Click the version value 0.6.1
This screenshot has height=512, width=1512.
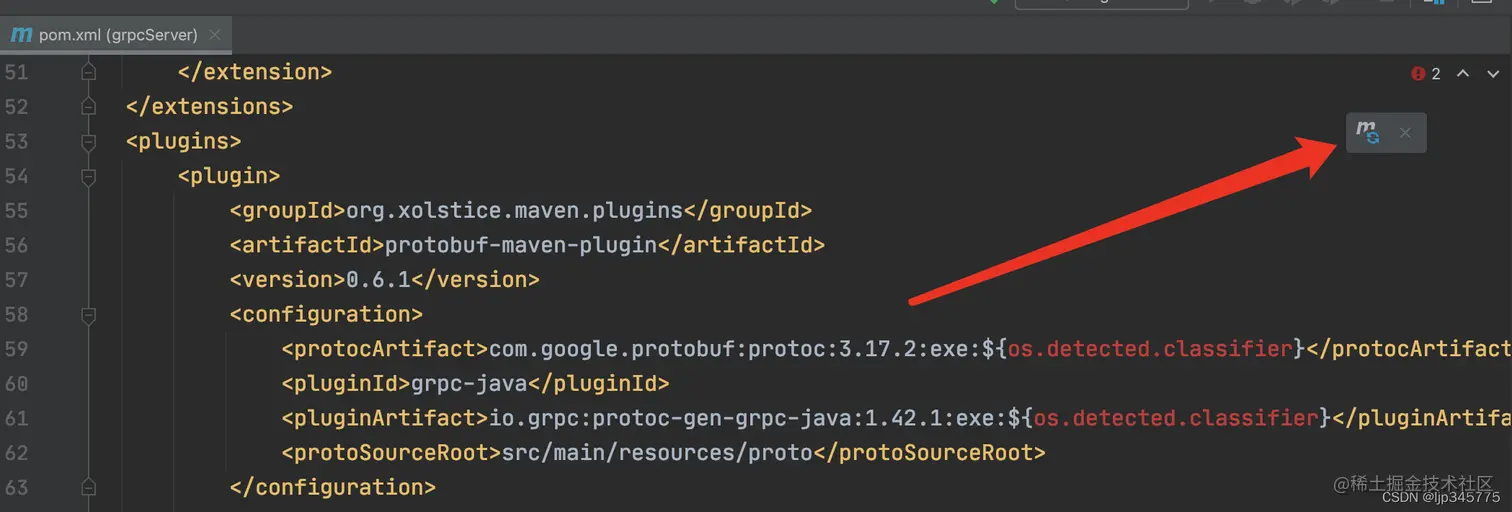(378, 280)
